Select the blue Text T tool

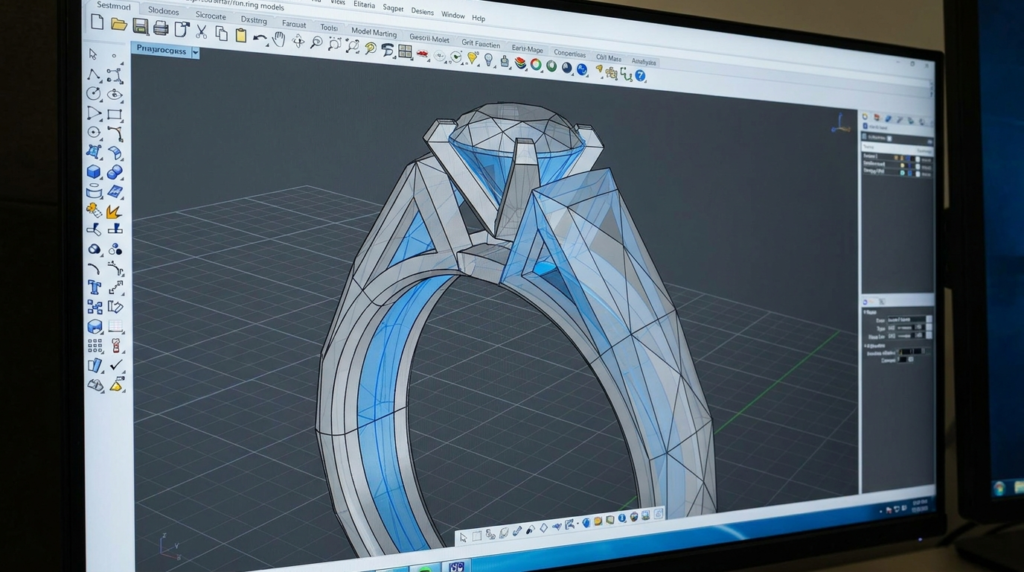pyautogui.click(x=94, y=287)
